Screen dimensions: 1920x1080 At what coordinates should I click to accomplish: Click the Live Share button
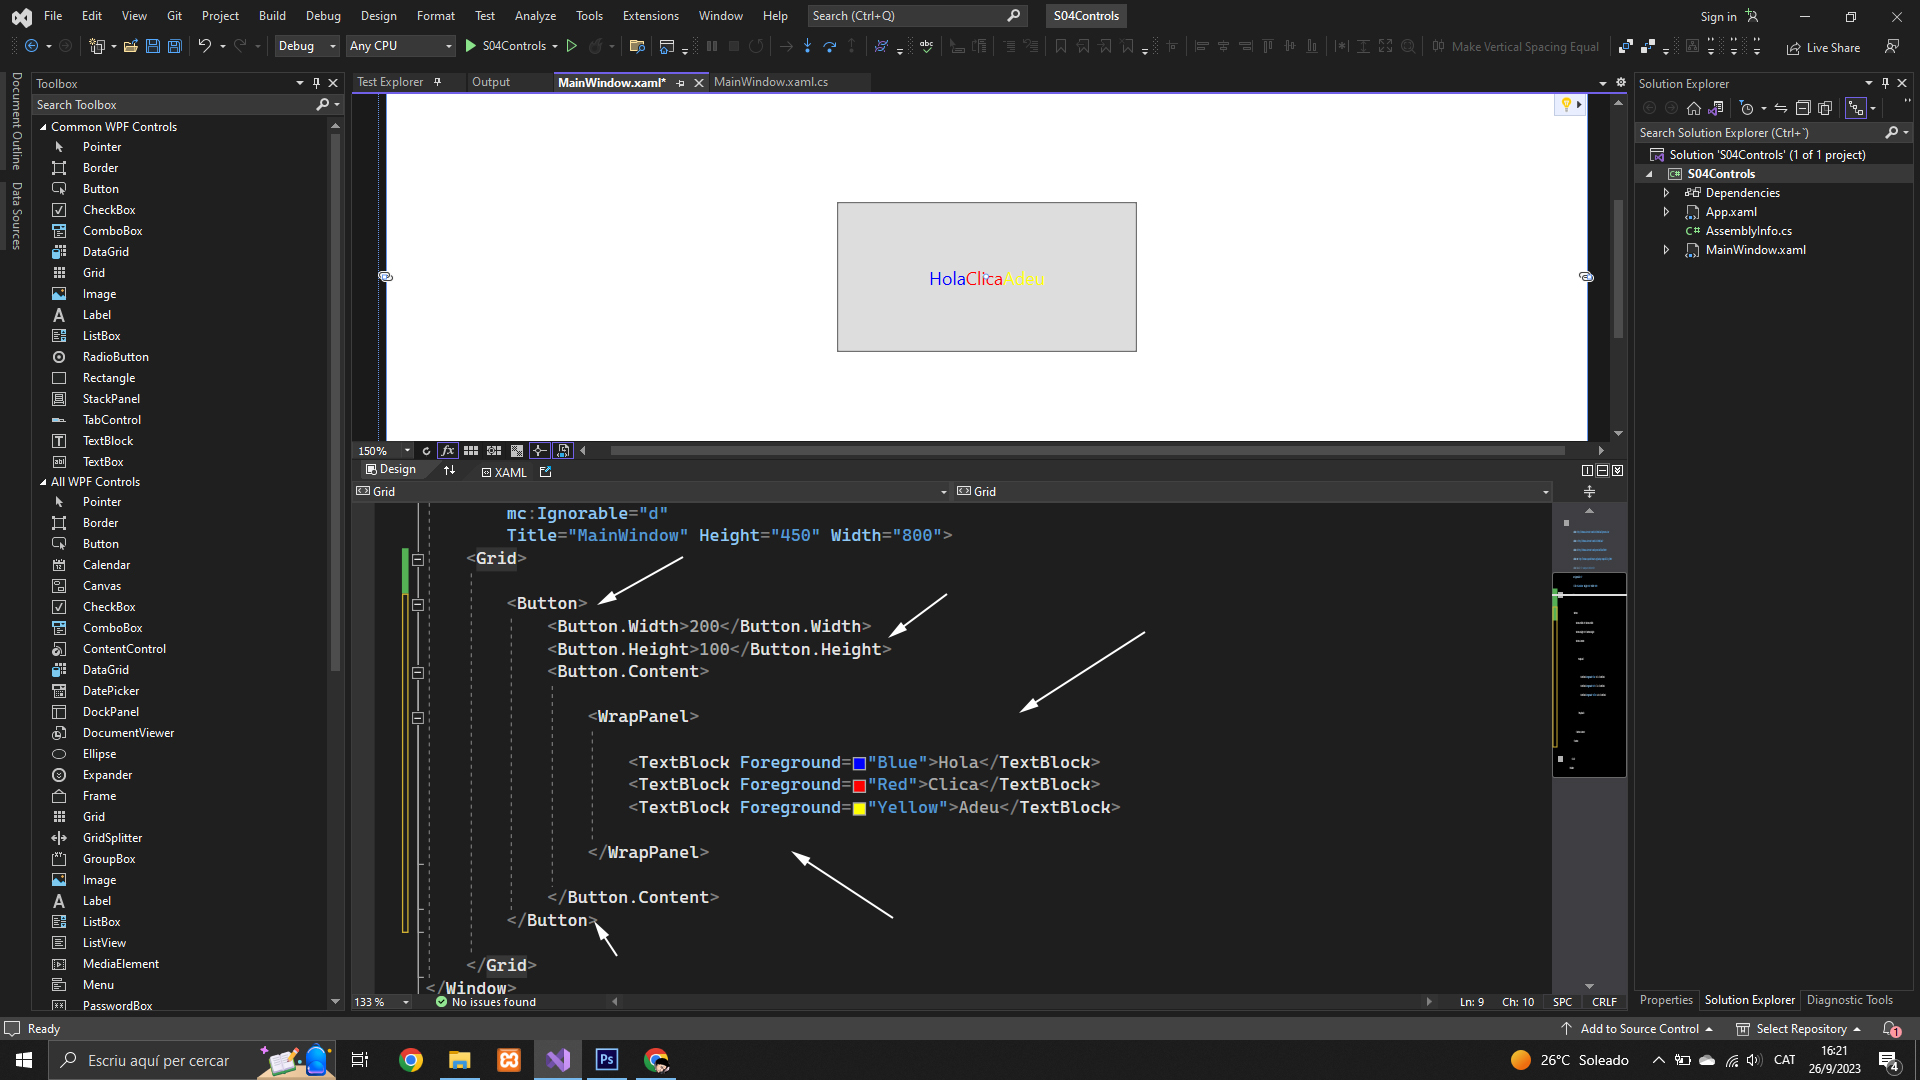point(1824,47)
